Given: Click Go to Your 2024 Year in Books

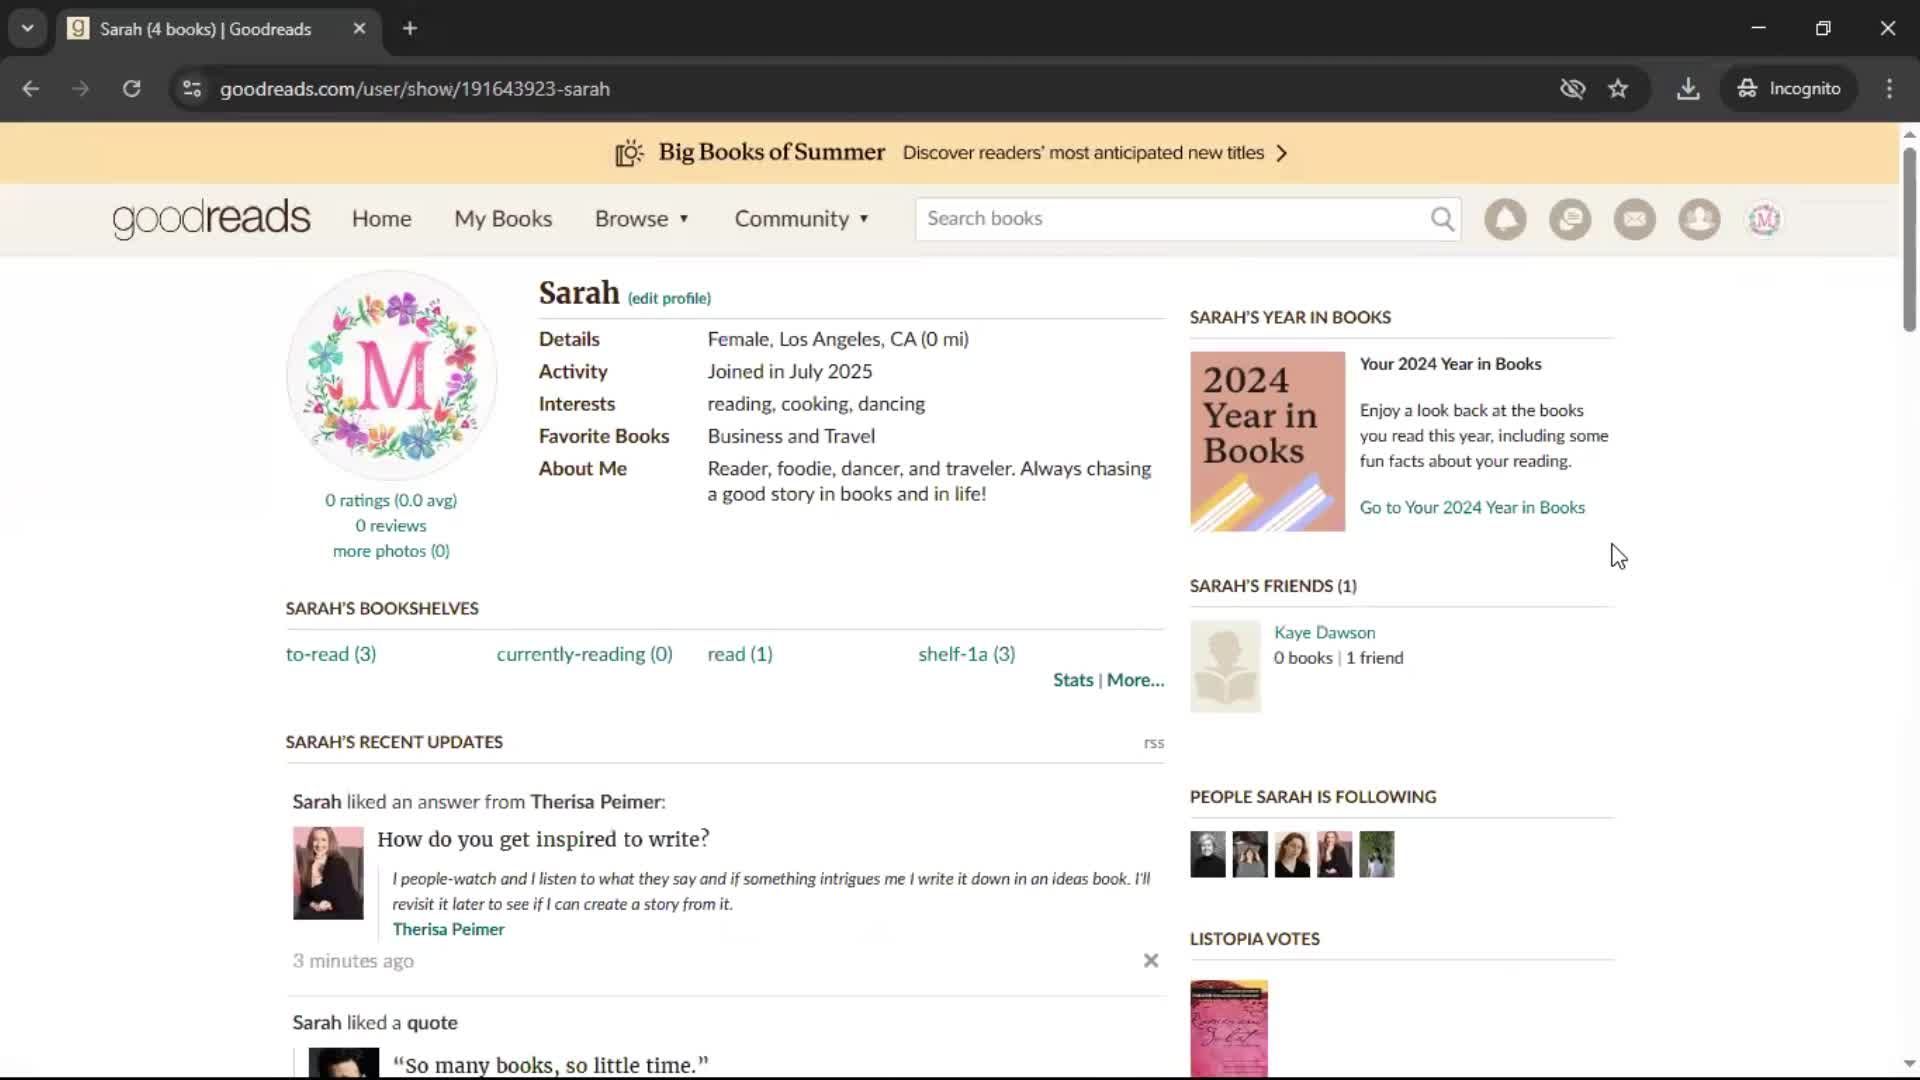Looking at the screenshot, I should [x=1472, y=507].
